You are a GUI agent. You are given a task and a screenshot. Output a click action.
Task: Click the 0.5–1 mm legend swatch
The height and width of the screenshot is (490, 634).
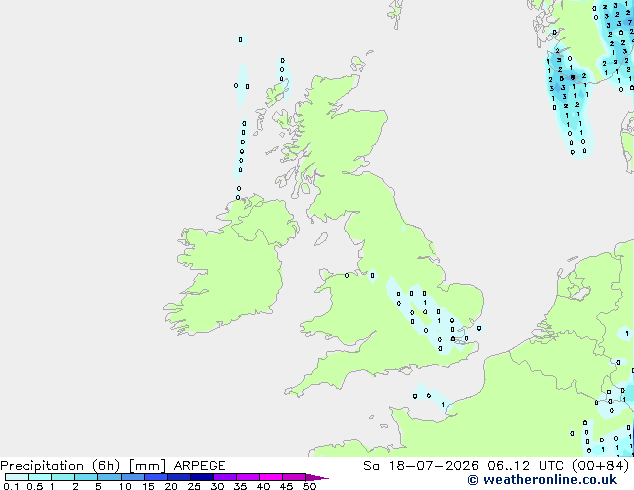point(40,477)
